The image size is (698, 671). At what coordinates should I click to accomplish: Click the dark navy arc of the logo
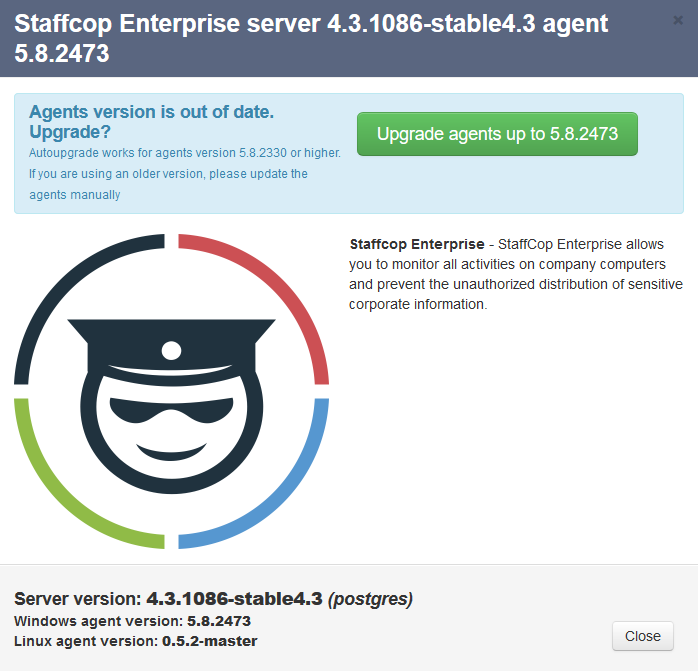60,292
